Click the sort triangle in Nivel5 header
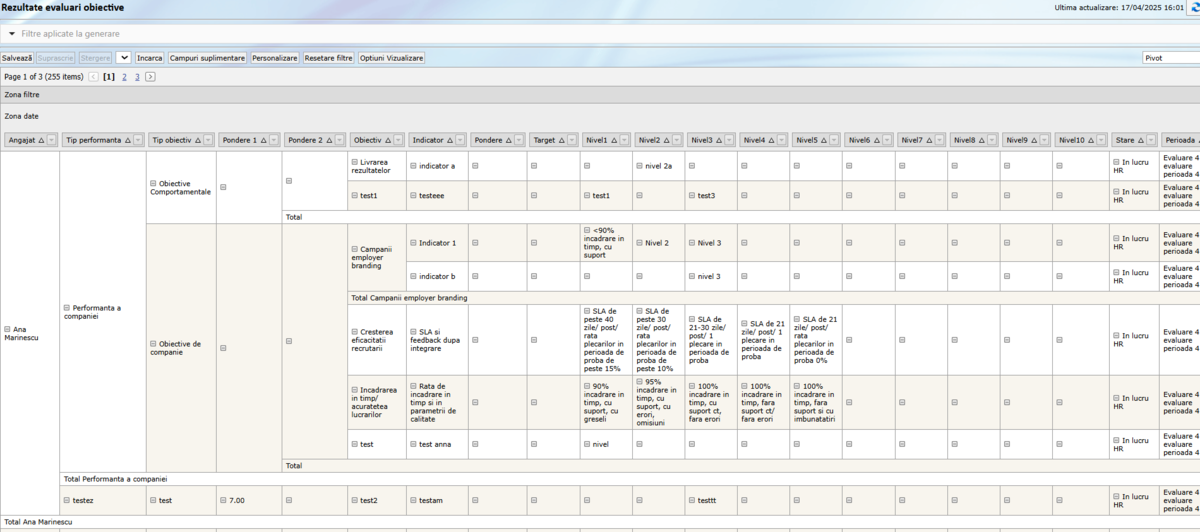The height and width of the screenshot is (532, 1200). click(x=824, y=141)
